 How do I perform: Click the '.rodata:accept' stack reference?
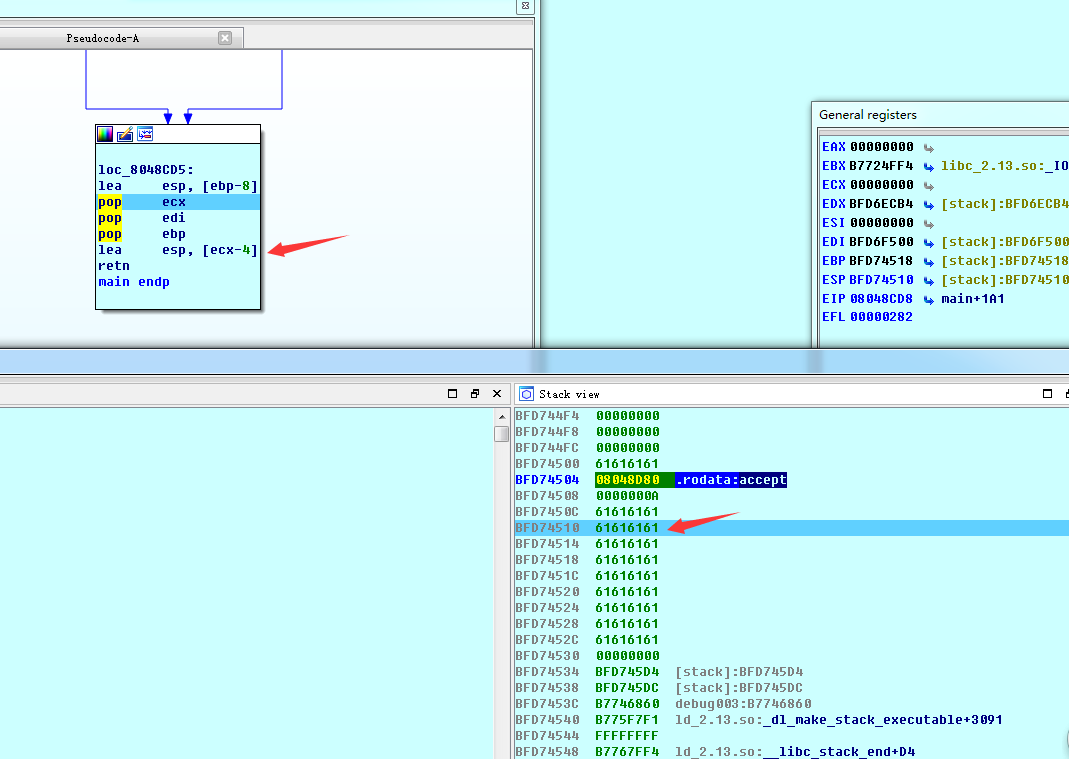[731, 480]
